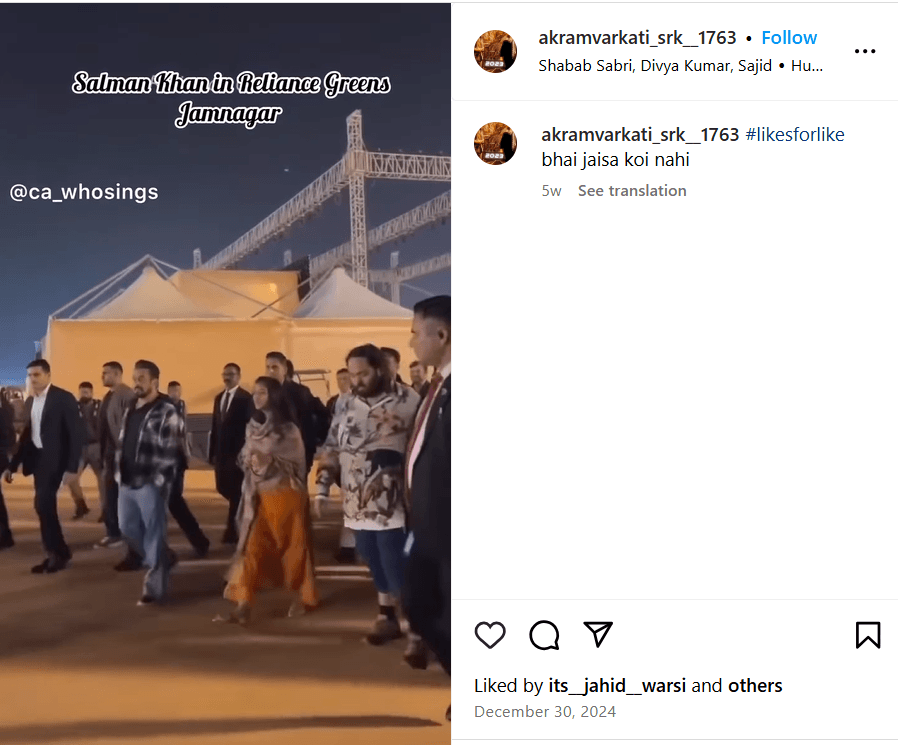Click See translation under caption
Image resolution: width=898 pixels, height=745 pixels.
pos(632,191)
